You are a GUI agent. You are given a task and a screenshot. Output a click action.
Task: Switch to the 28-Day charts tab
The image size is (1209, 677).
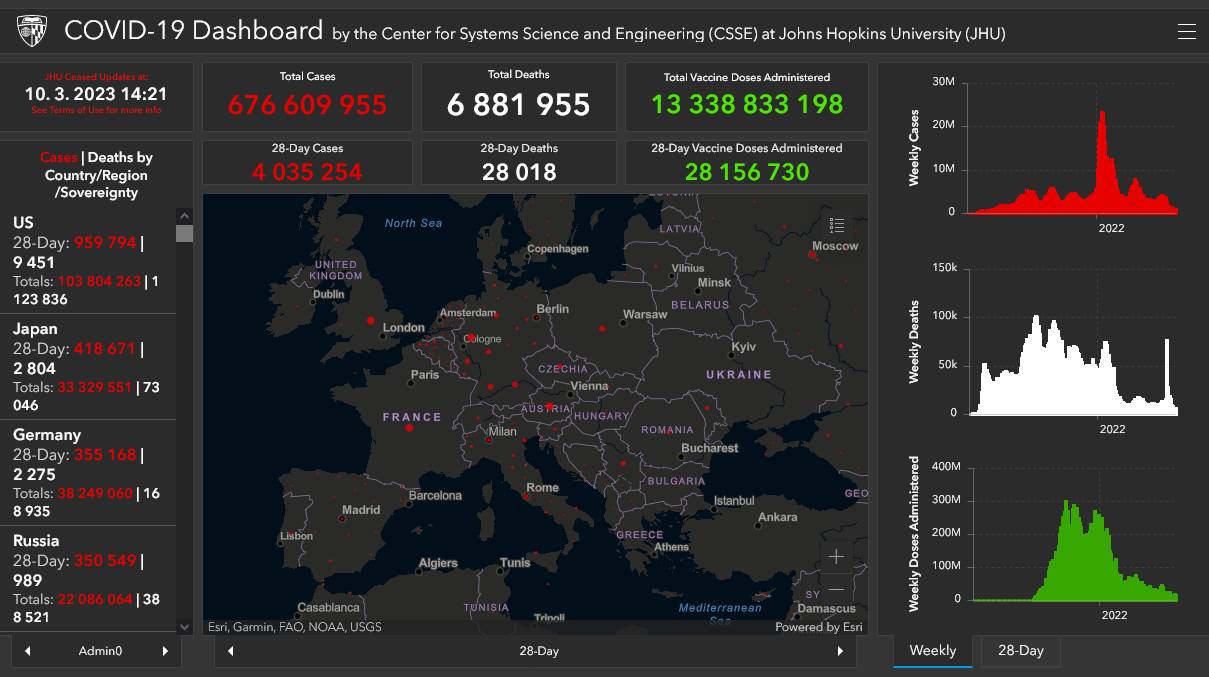pos(1020,651)
